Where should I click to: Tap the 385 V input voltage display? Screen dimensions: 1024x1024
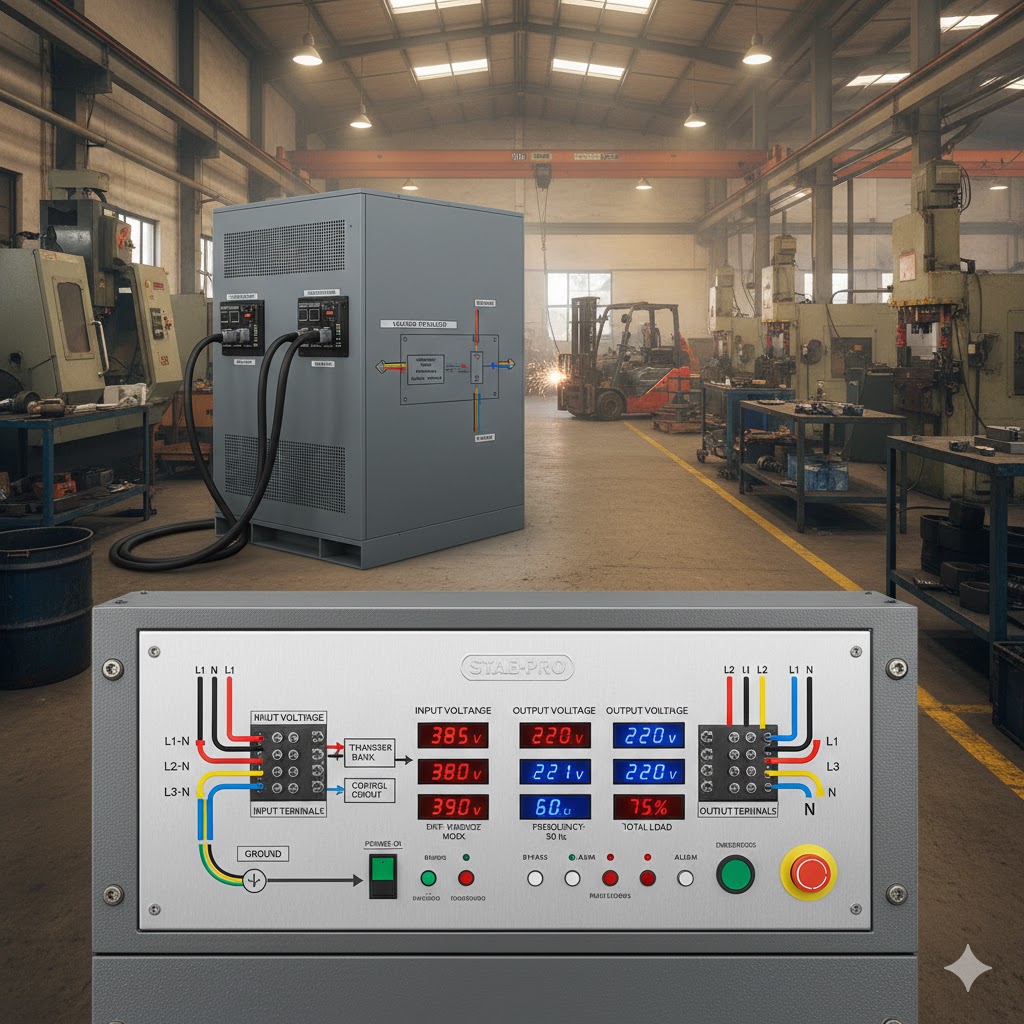452,736
